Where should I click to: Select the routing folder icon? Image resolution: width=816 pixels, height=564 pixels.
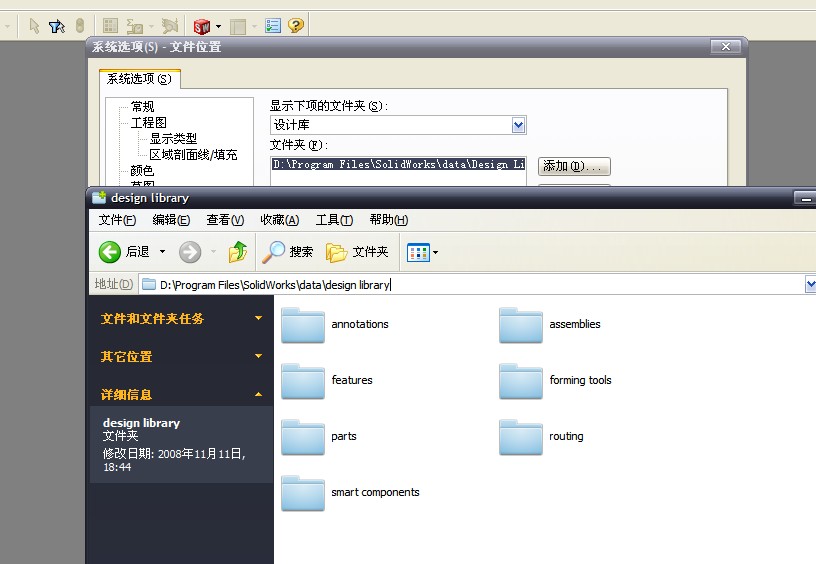[x=521, y=438]
